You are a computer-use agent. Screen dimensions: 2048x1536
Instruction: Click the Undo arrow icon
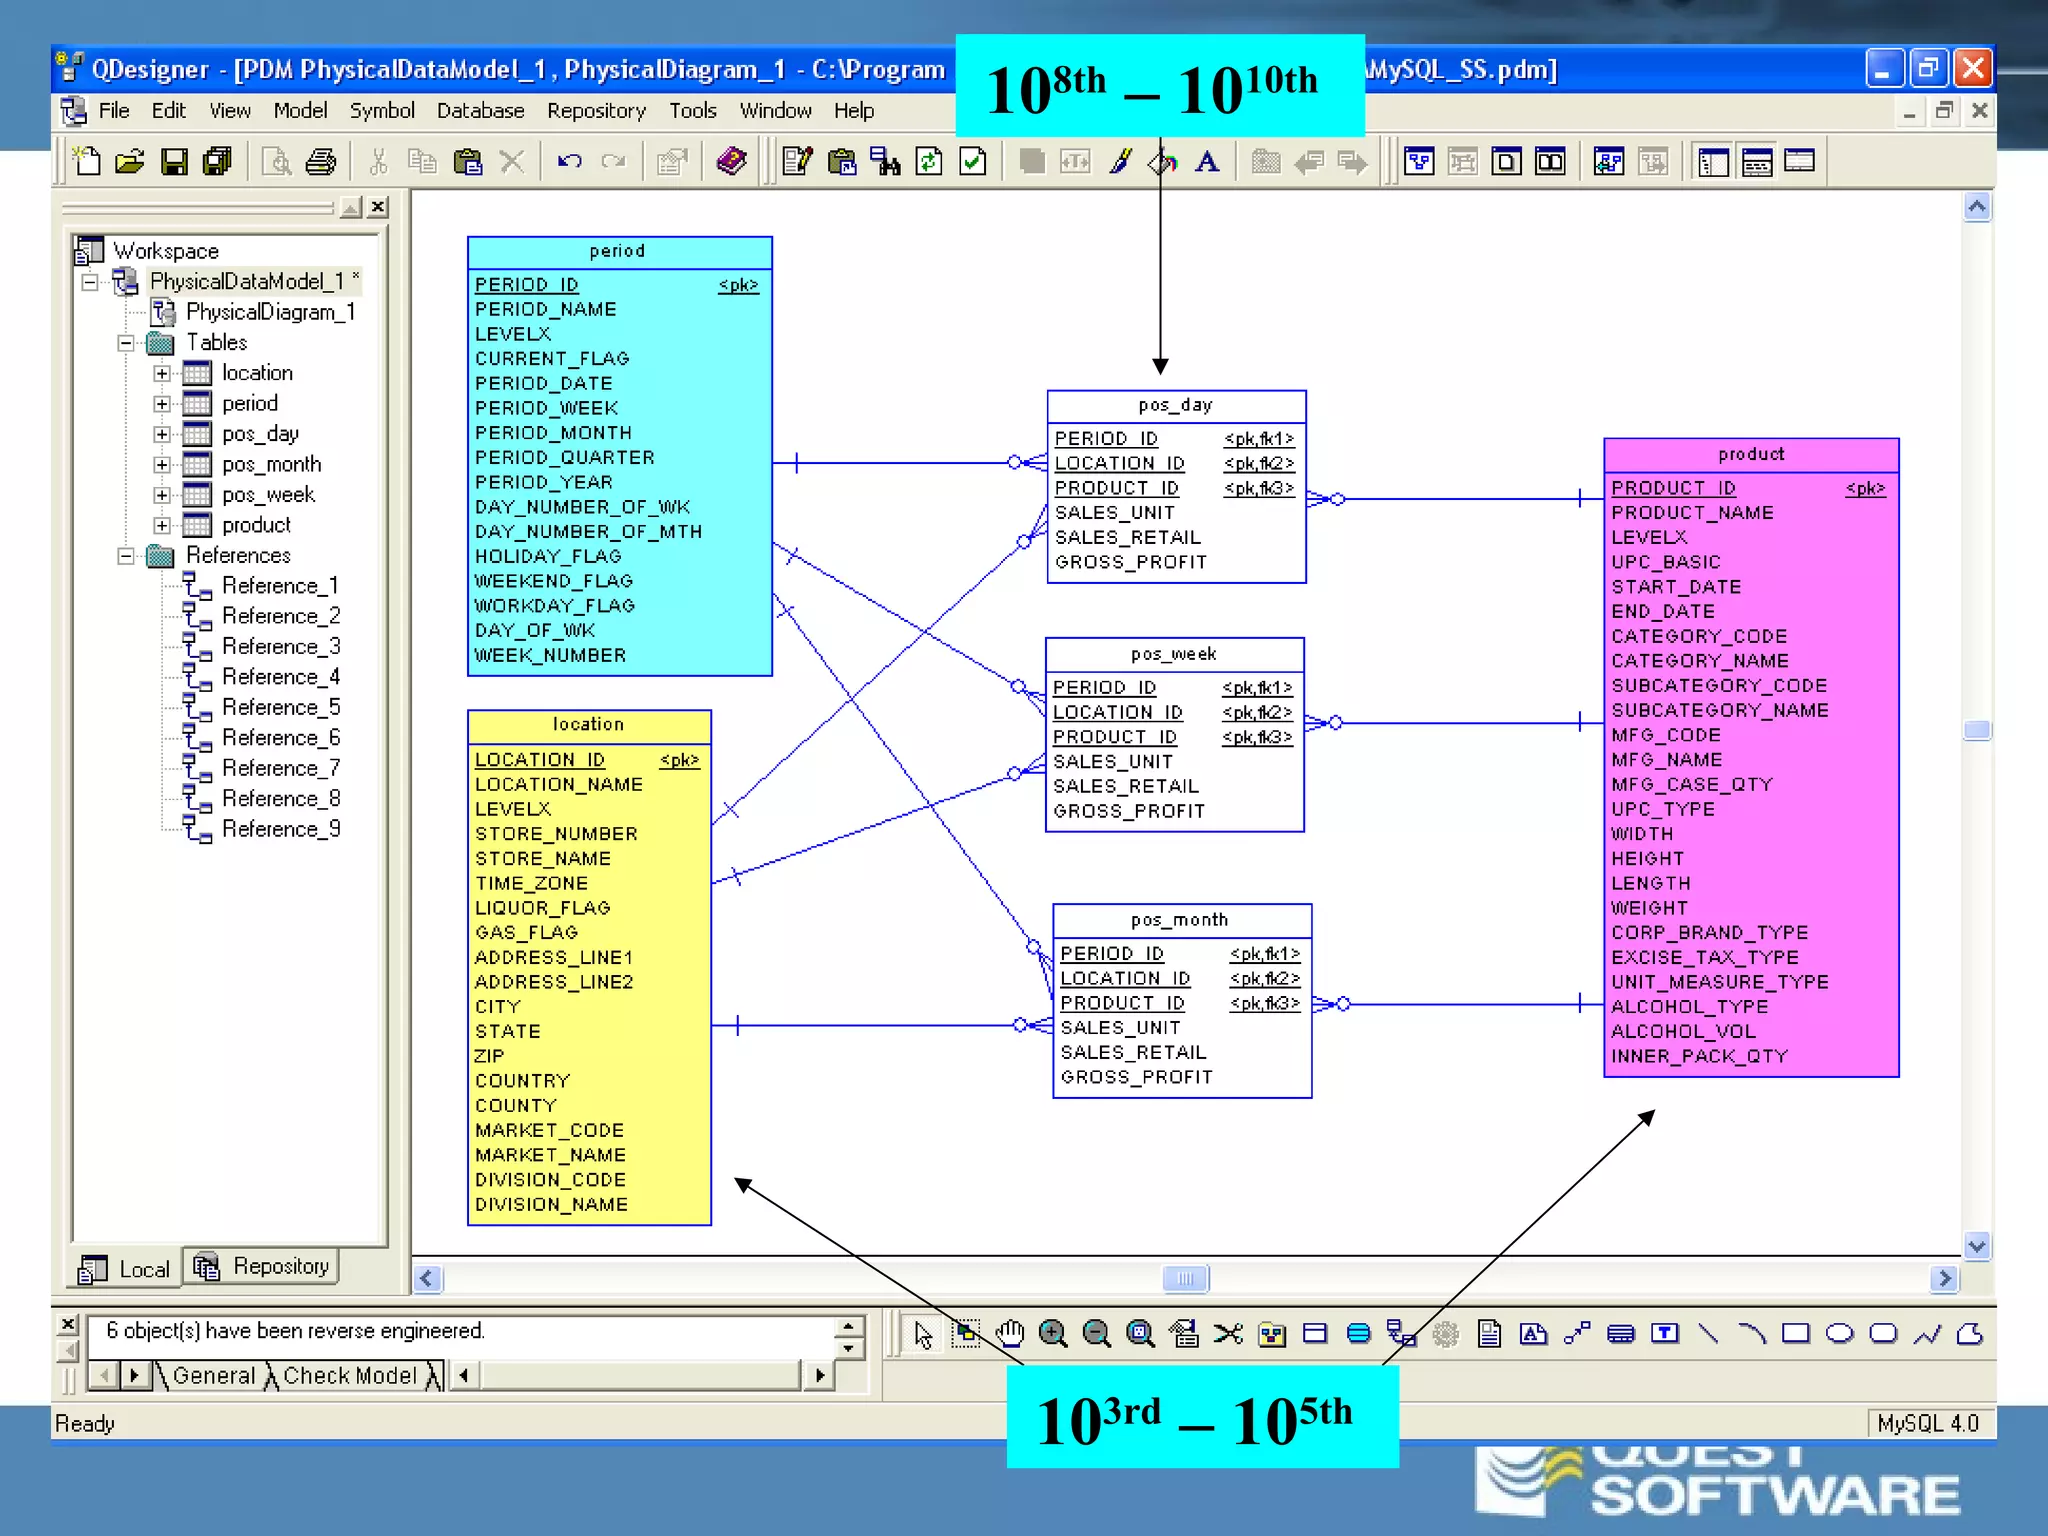point(569,162)
